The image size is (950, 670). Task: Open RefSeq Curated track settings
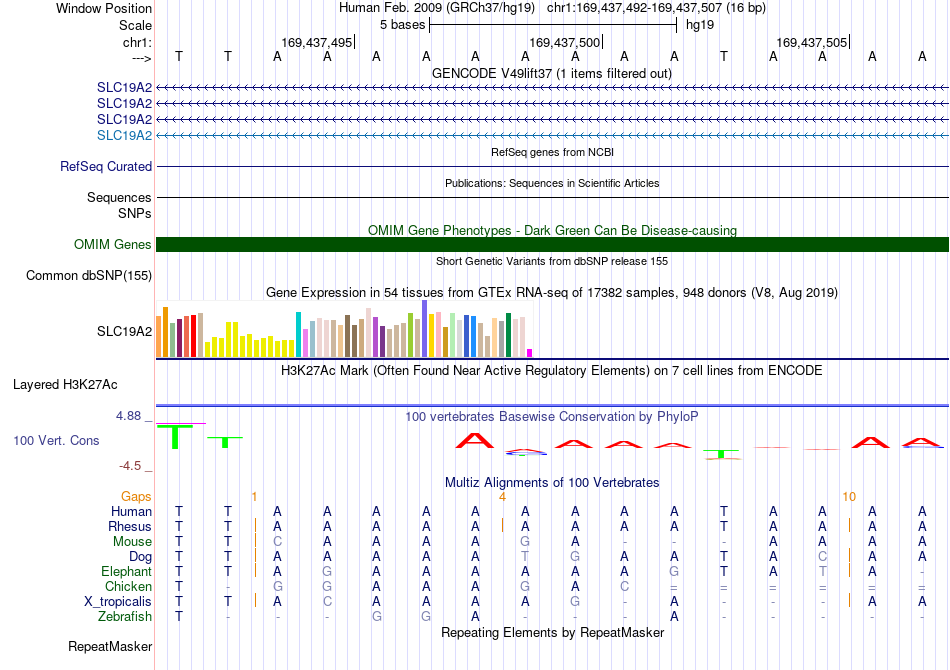click(x=105, y=167)
